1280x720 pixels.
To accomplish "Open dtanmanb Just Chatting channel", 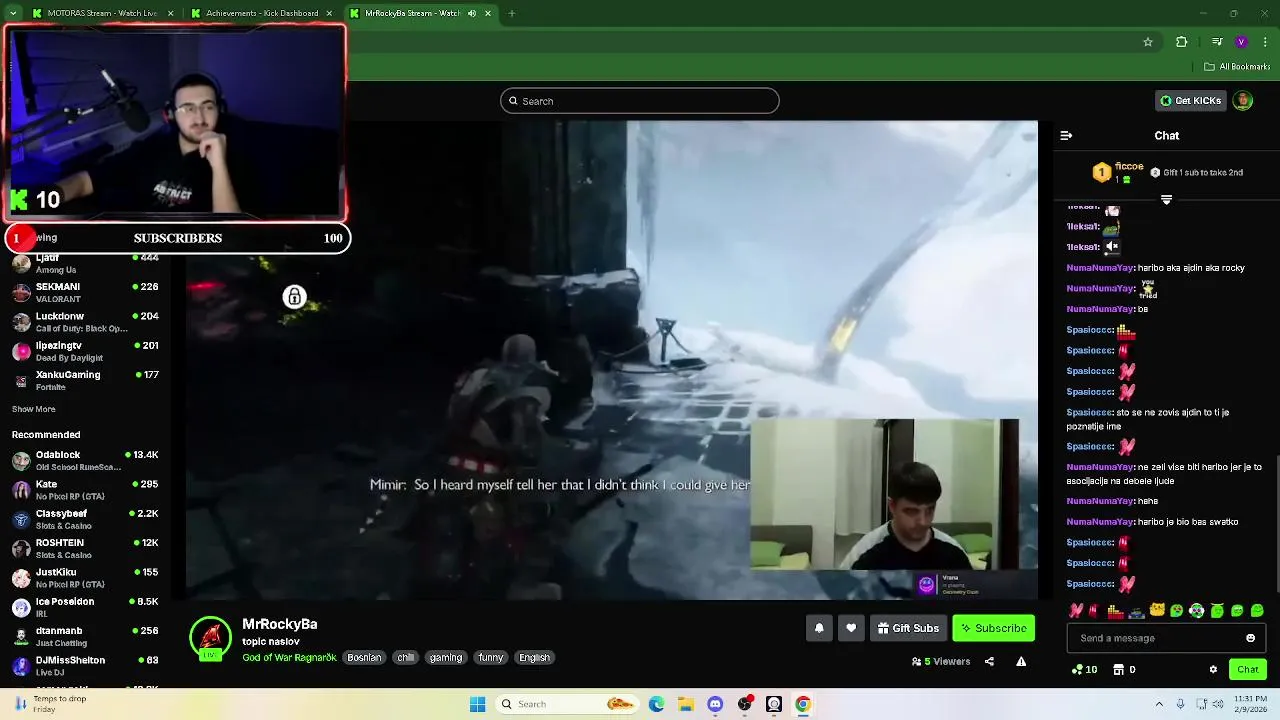I will coord(85,636).
